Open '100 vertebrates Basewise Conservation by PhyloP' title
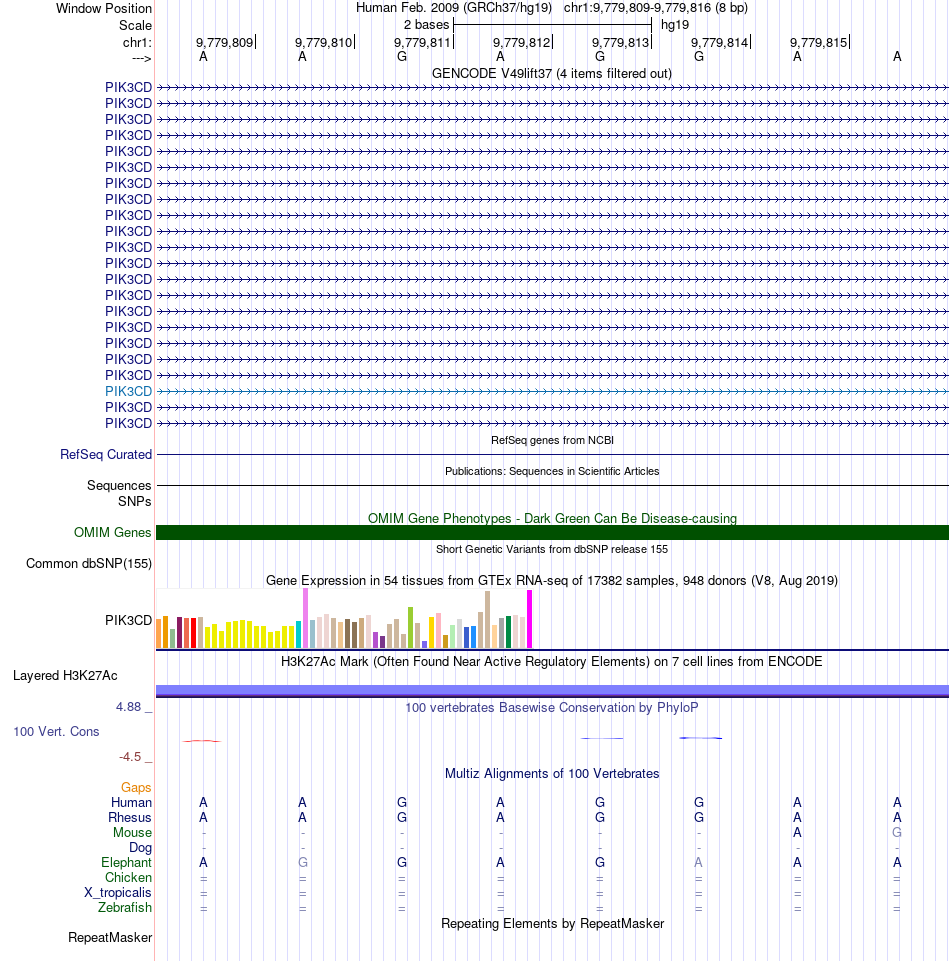Image resolution: width=950 pixels, height=961 pixels. [552, 707]
